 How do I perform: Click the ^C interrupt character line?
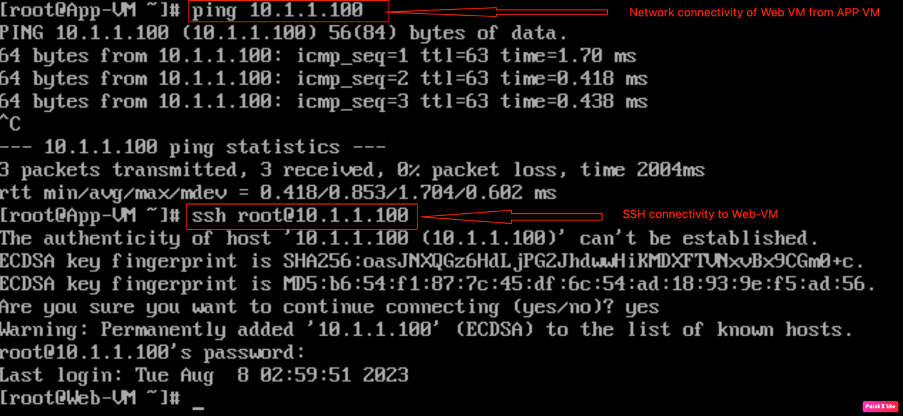click(x=10, y=123)
